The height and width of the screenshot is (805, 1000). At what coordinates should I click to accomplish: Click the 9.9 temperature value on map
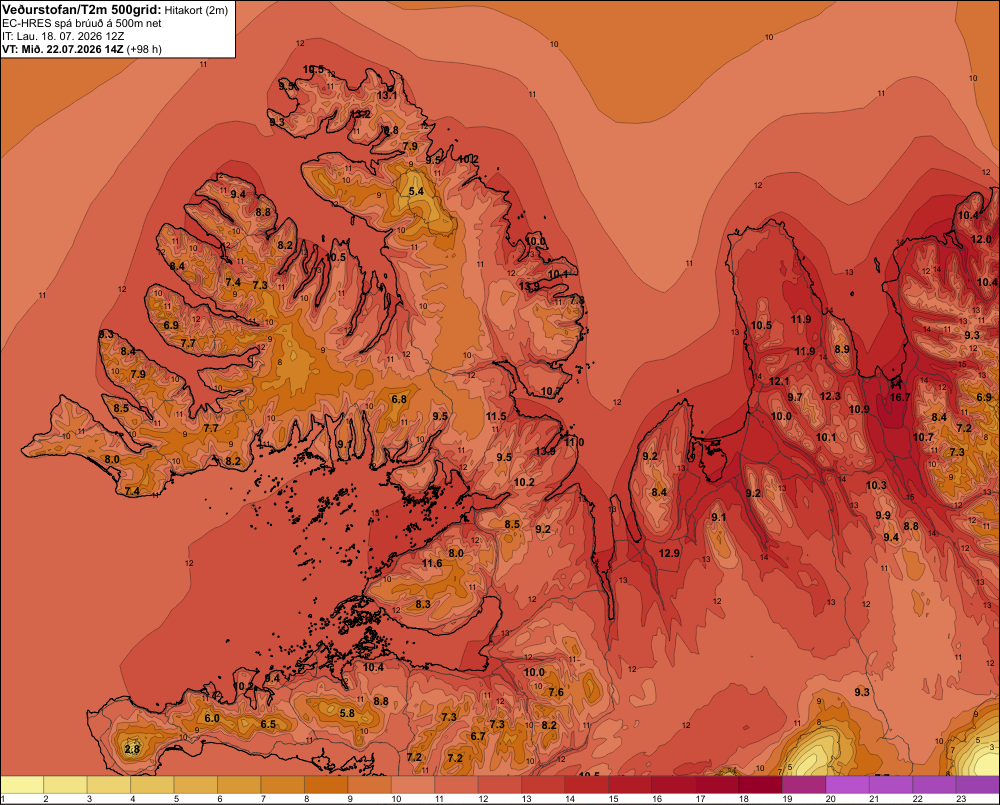[x=883, y=515]
